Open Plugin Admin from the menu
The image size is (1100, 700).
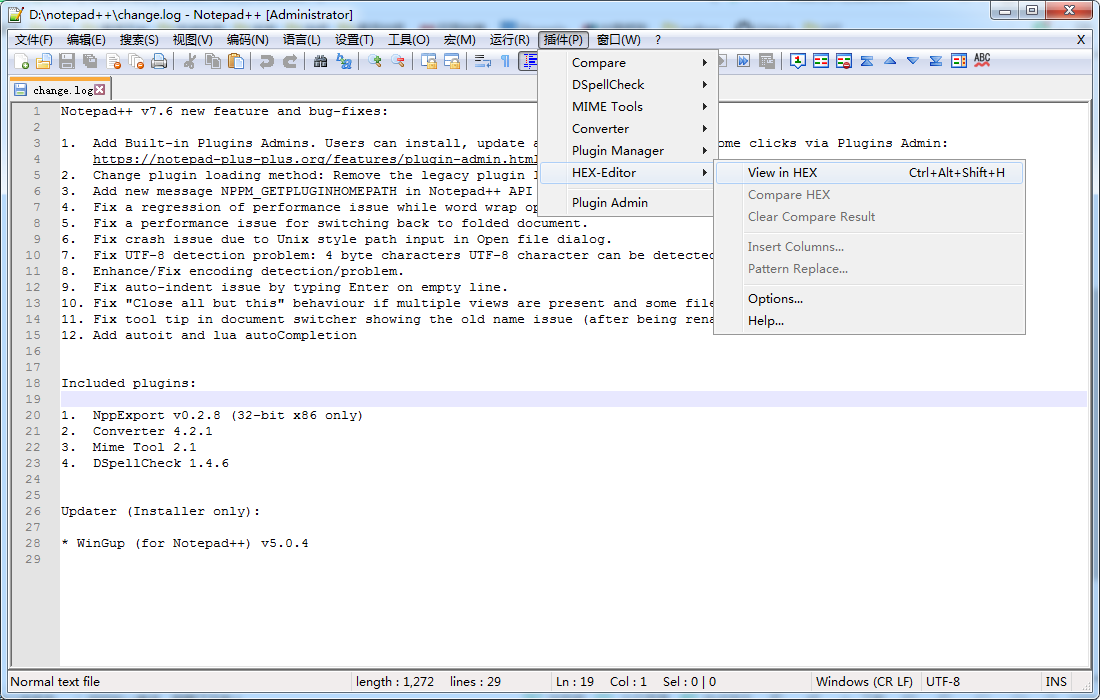628,203
